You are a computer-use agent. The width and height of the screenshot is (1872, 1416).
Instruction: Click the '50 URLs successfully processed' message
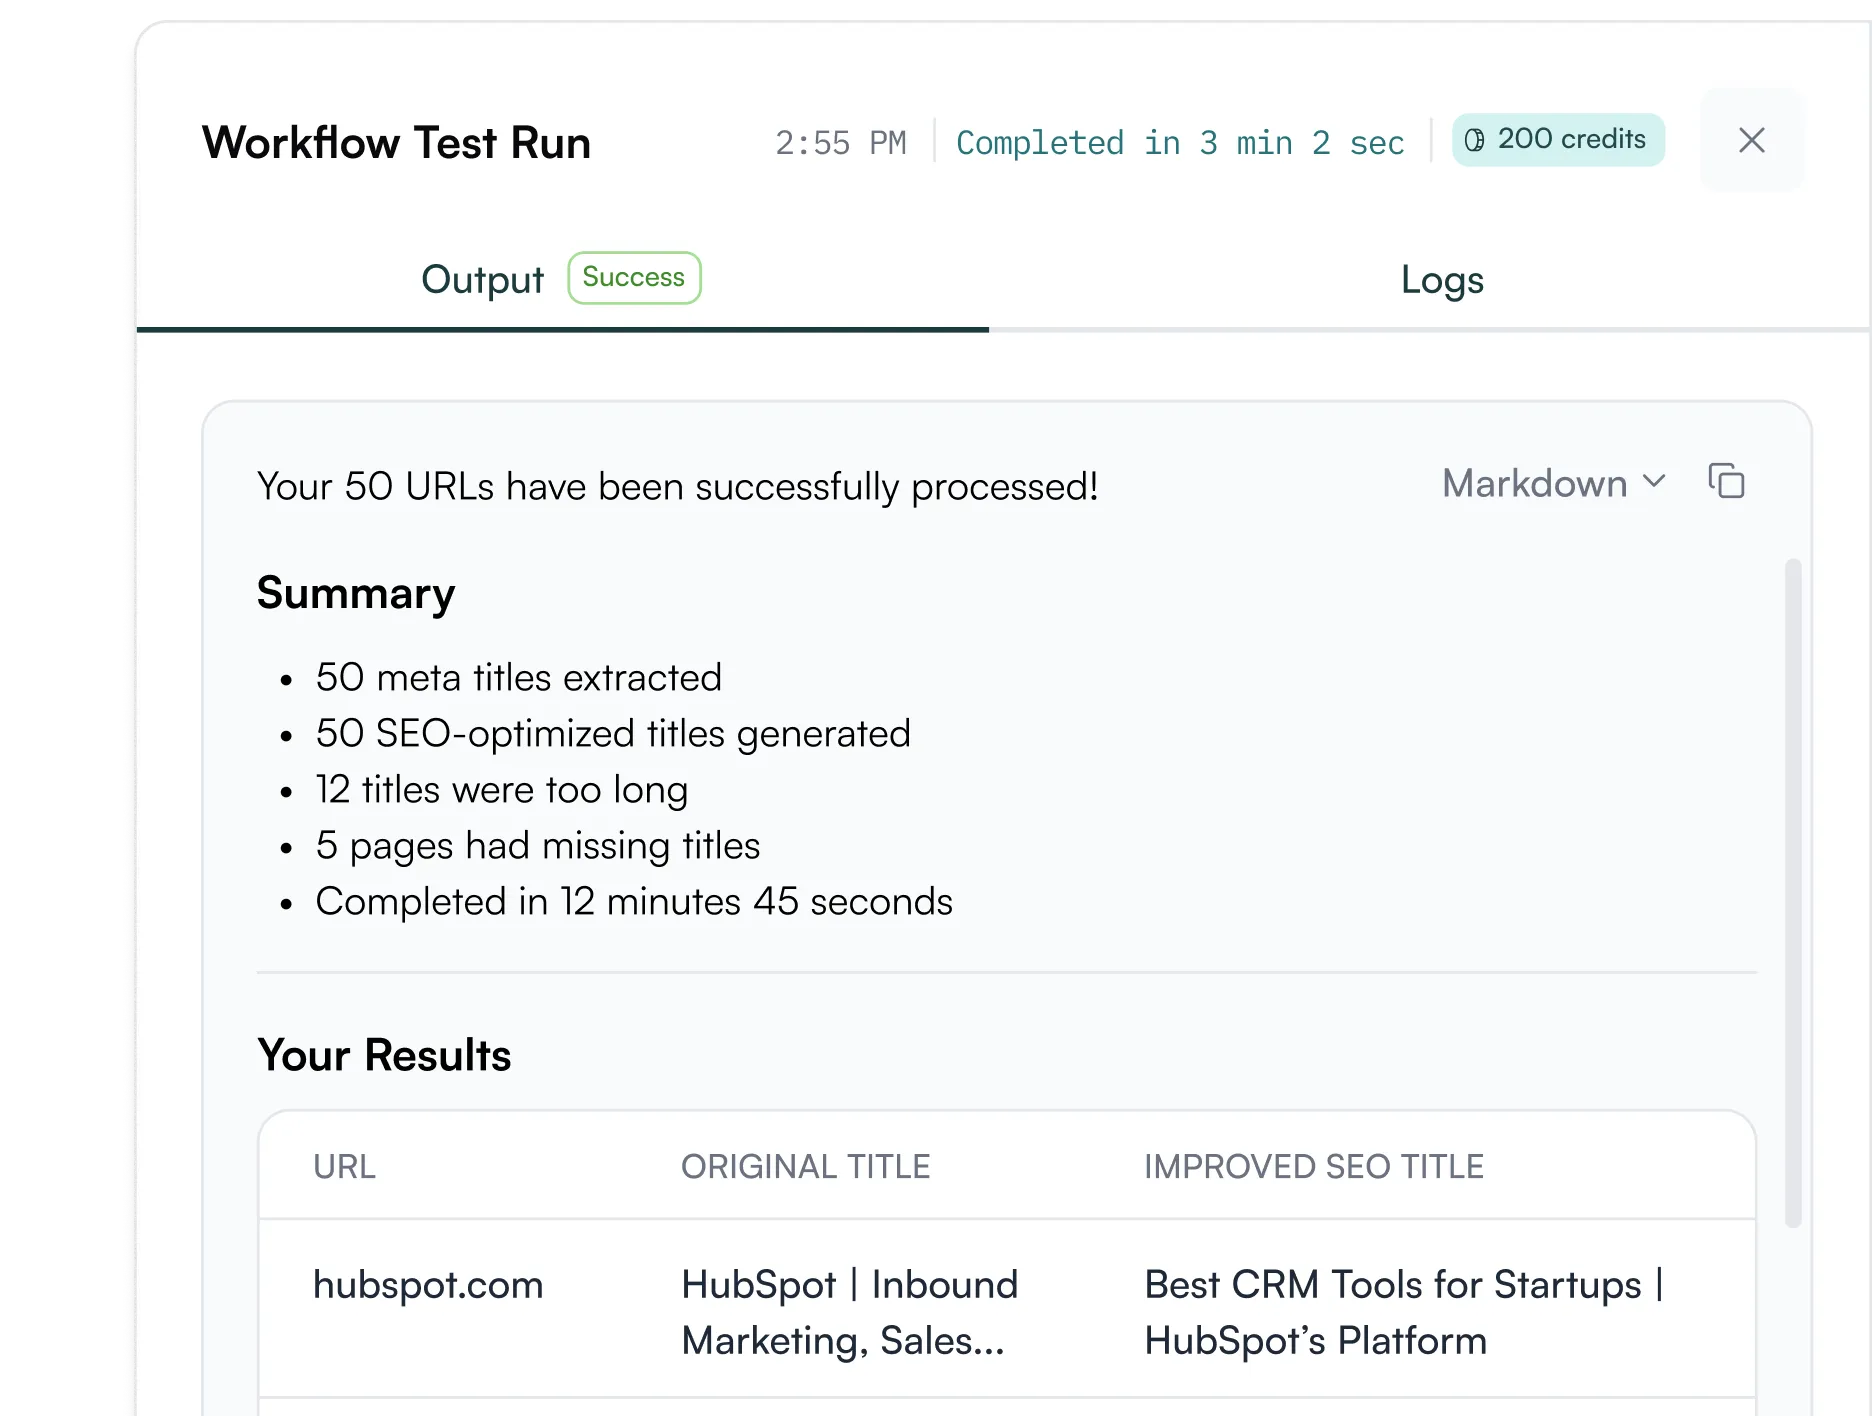coord(678,486)
